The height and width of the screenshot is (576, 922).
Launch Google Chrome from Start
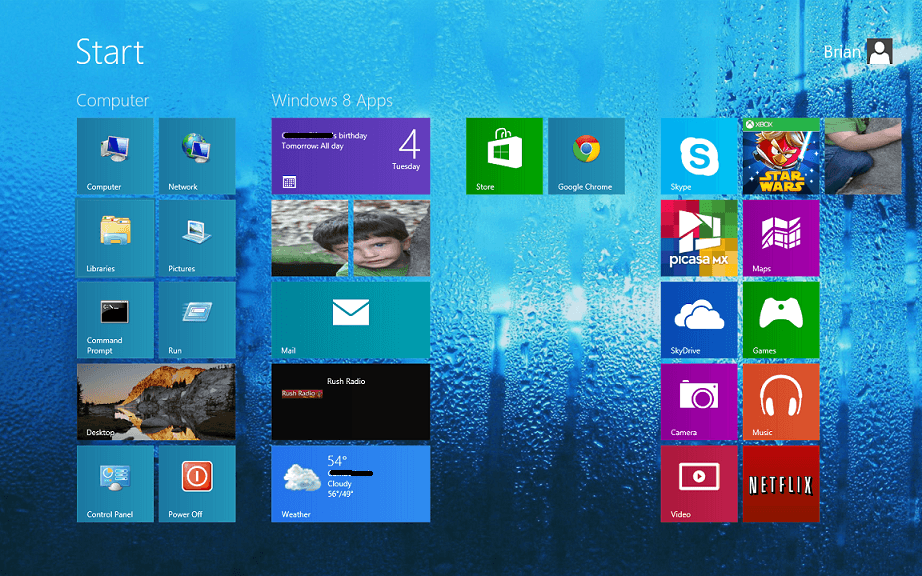pyautogui.click(x=585, y=156)
